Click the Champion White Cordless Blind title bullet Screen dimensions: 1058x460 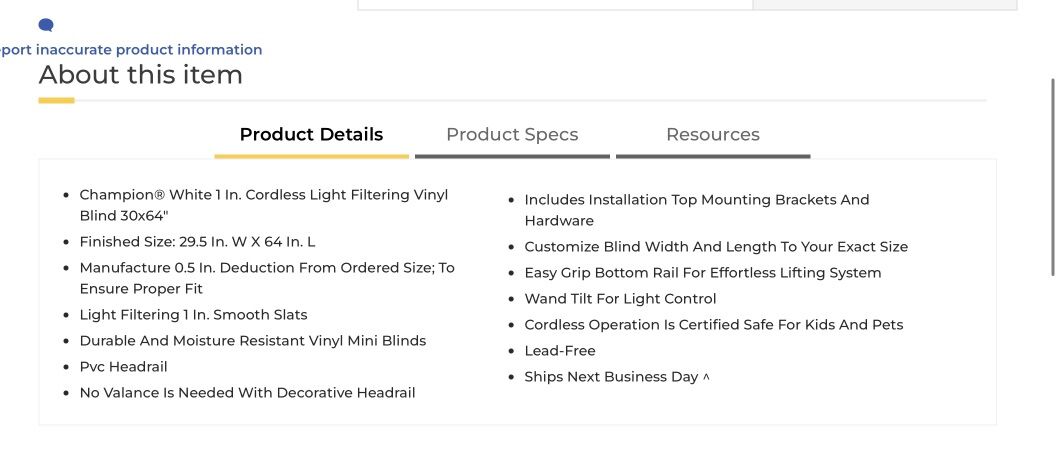click(x=264, y=205)
